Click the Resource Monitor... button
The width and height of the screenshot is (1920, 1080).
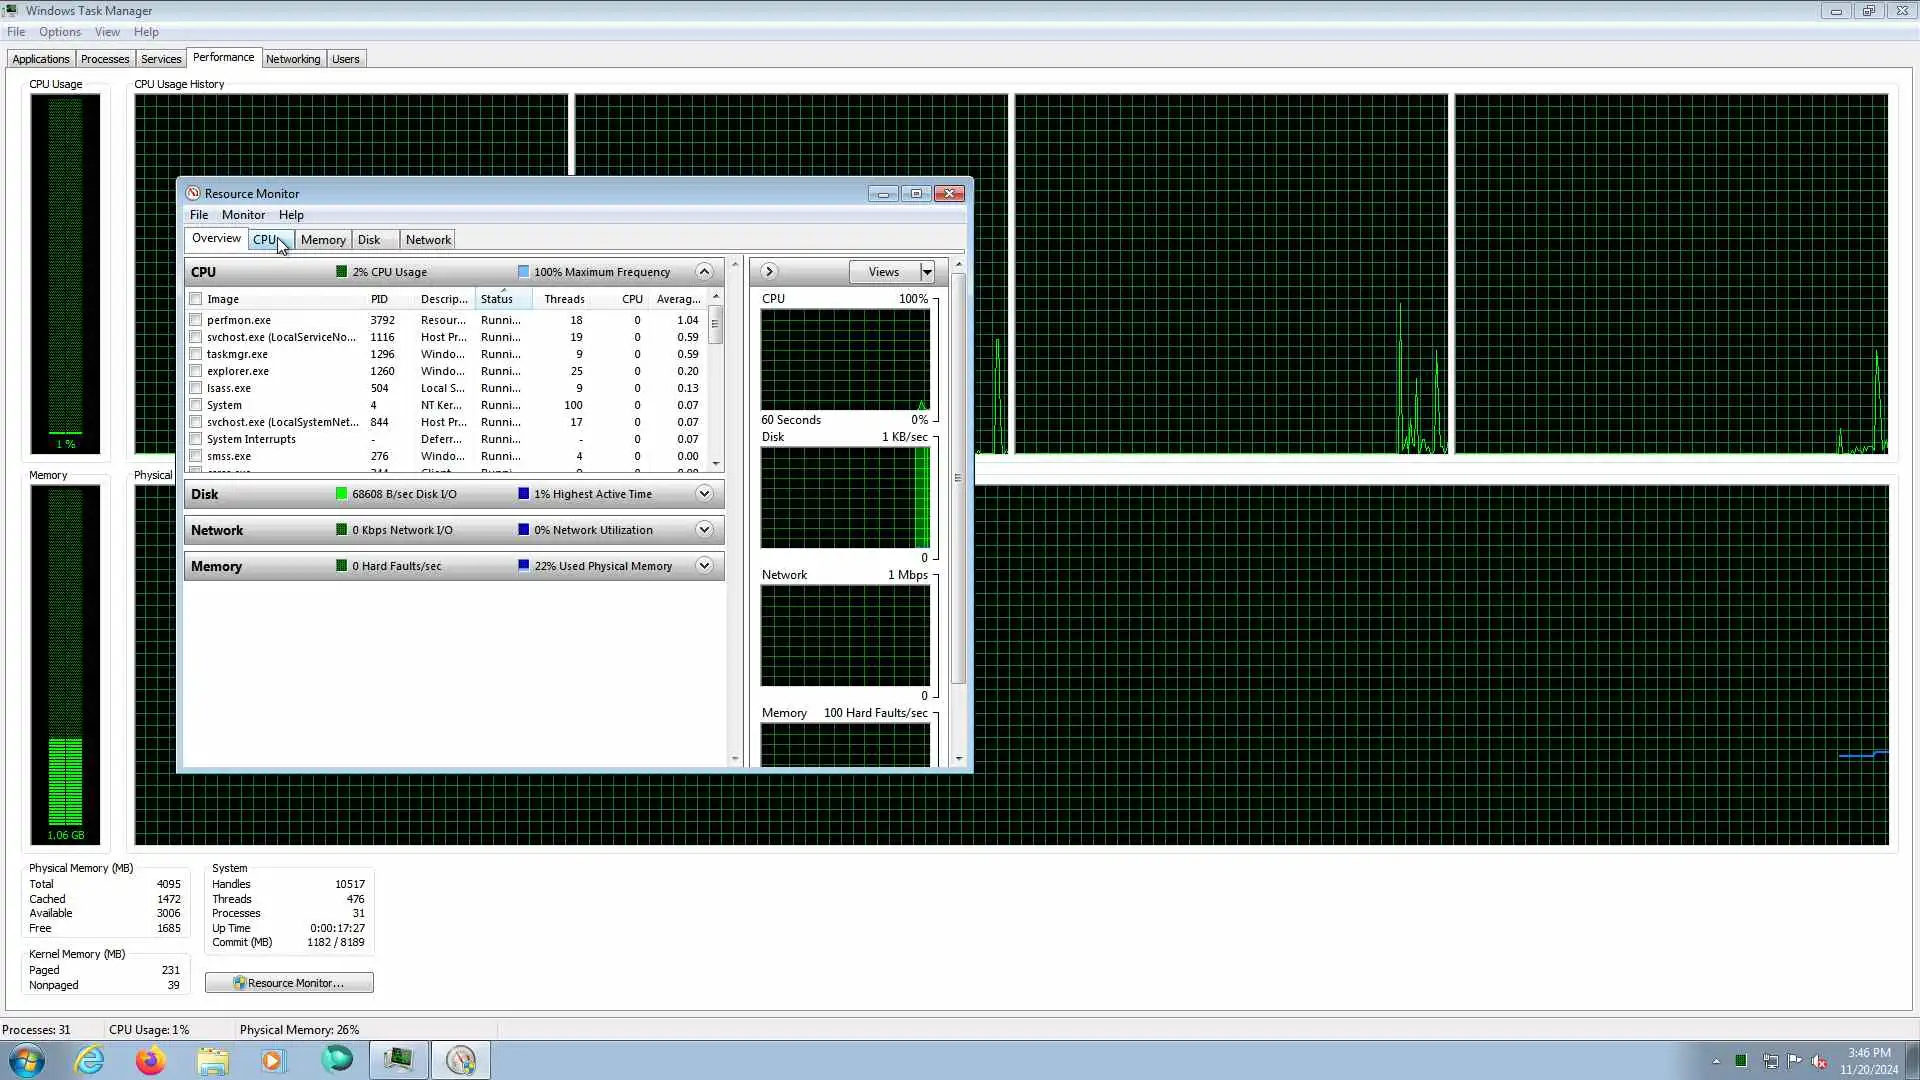[x=289, y=983]
